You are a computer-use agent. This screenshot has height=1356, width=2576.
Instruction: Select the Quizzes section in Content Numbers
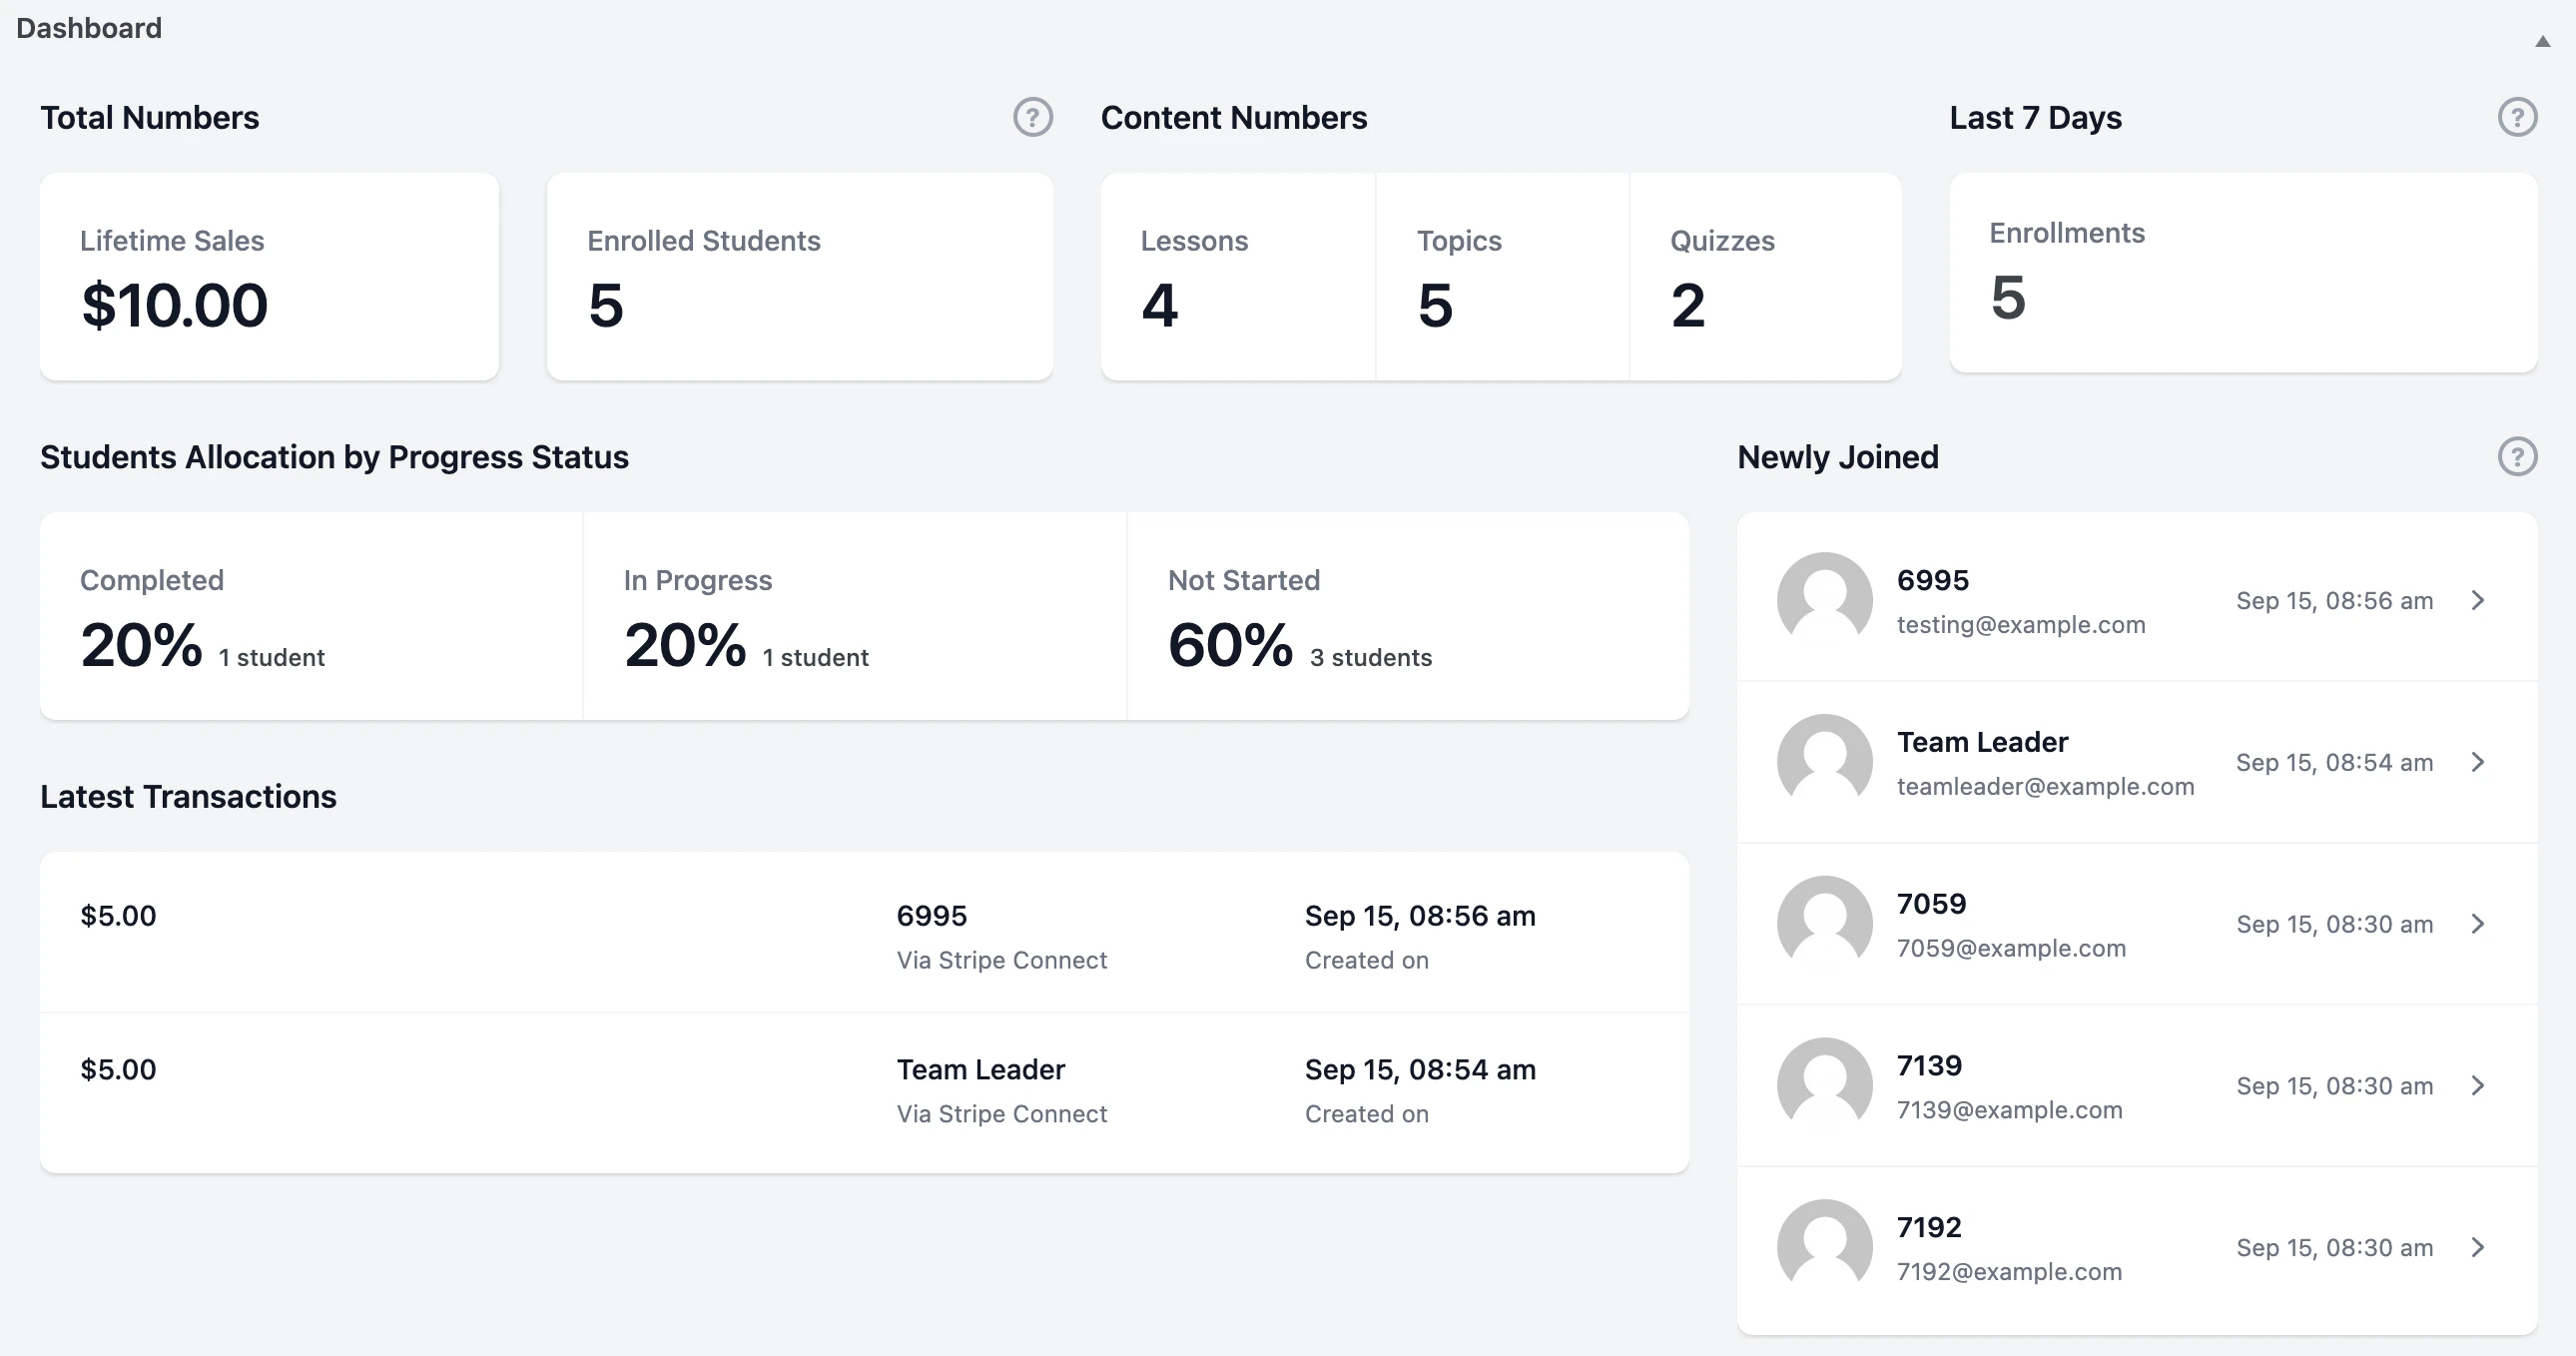[1765, 277]
